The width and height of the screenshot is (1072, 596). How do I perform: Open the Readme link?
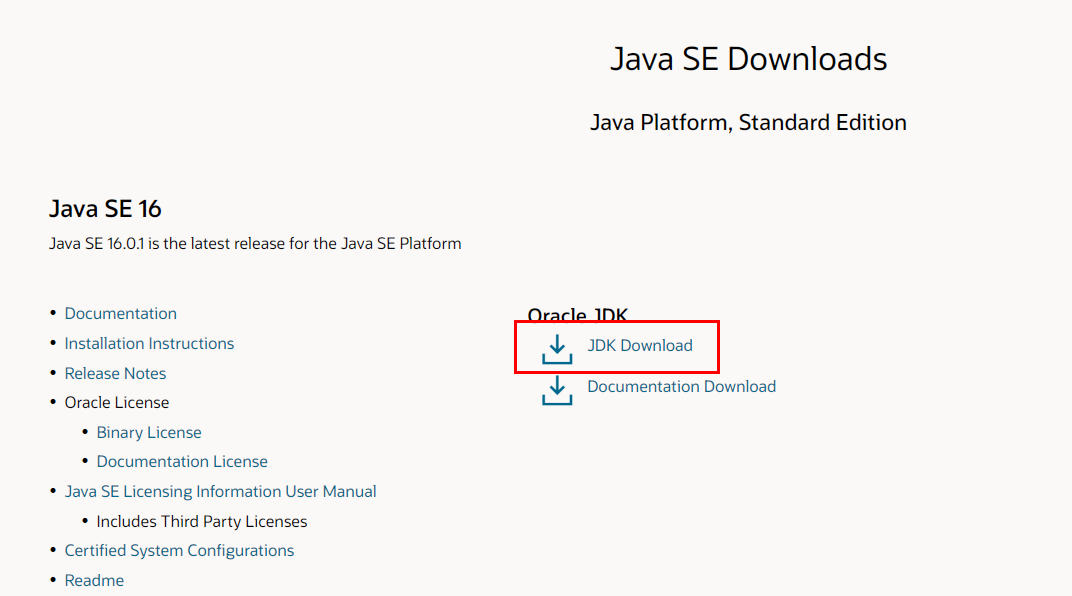point(94,581)
